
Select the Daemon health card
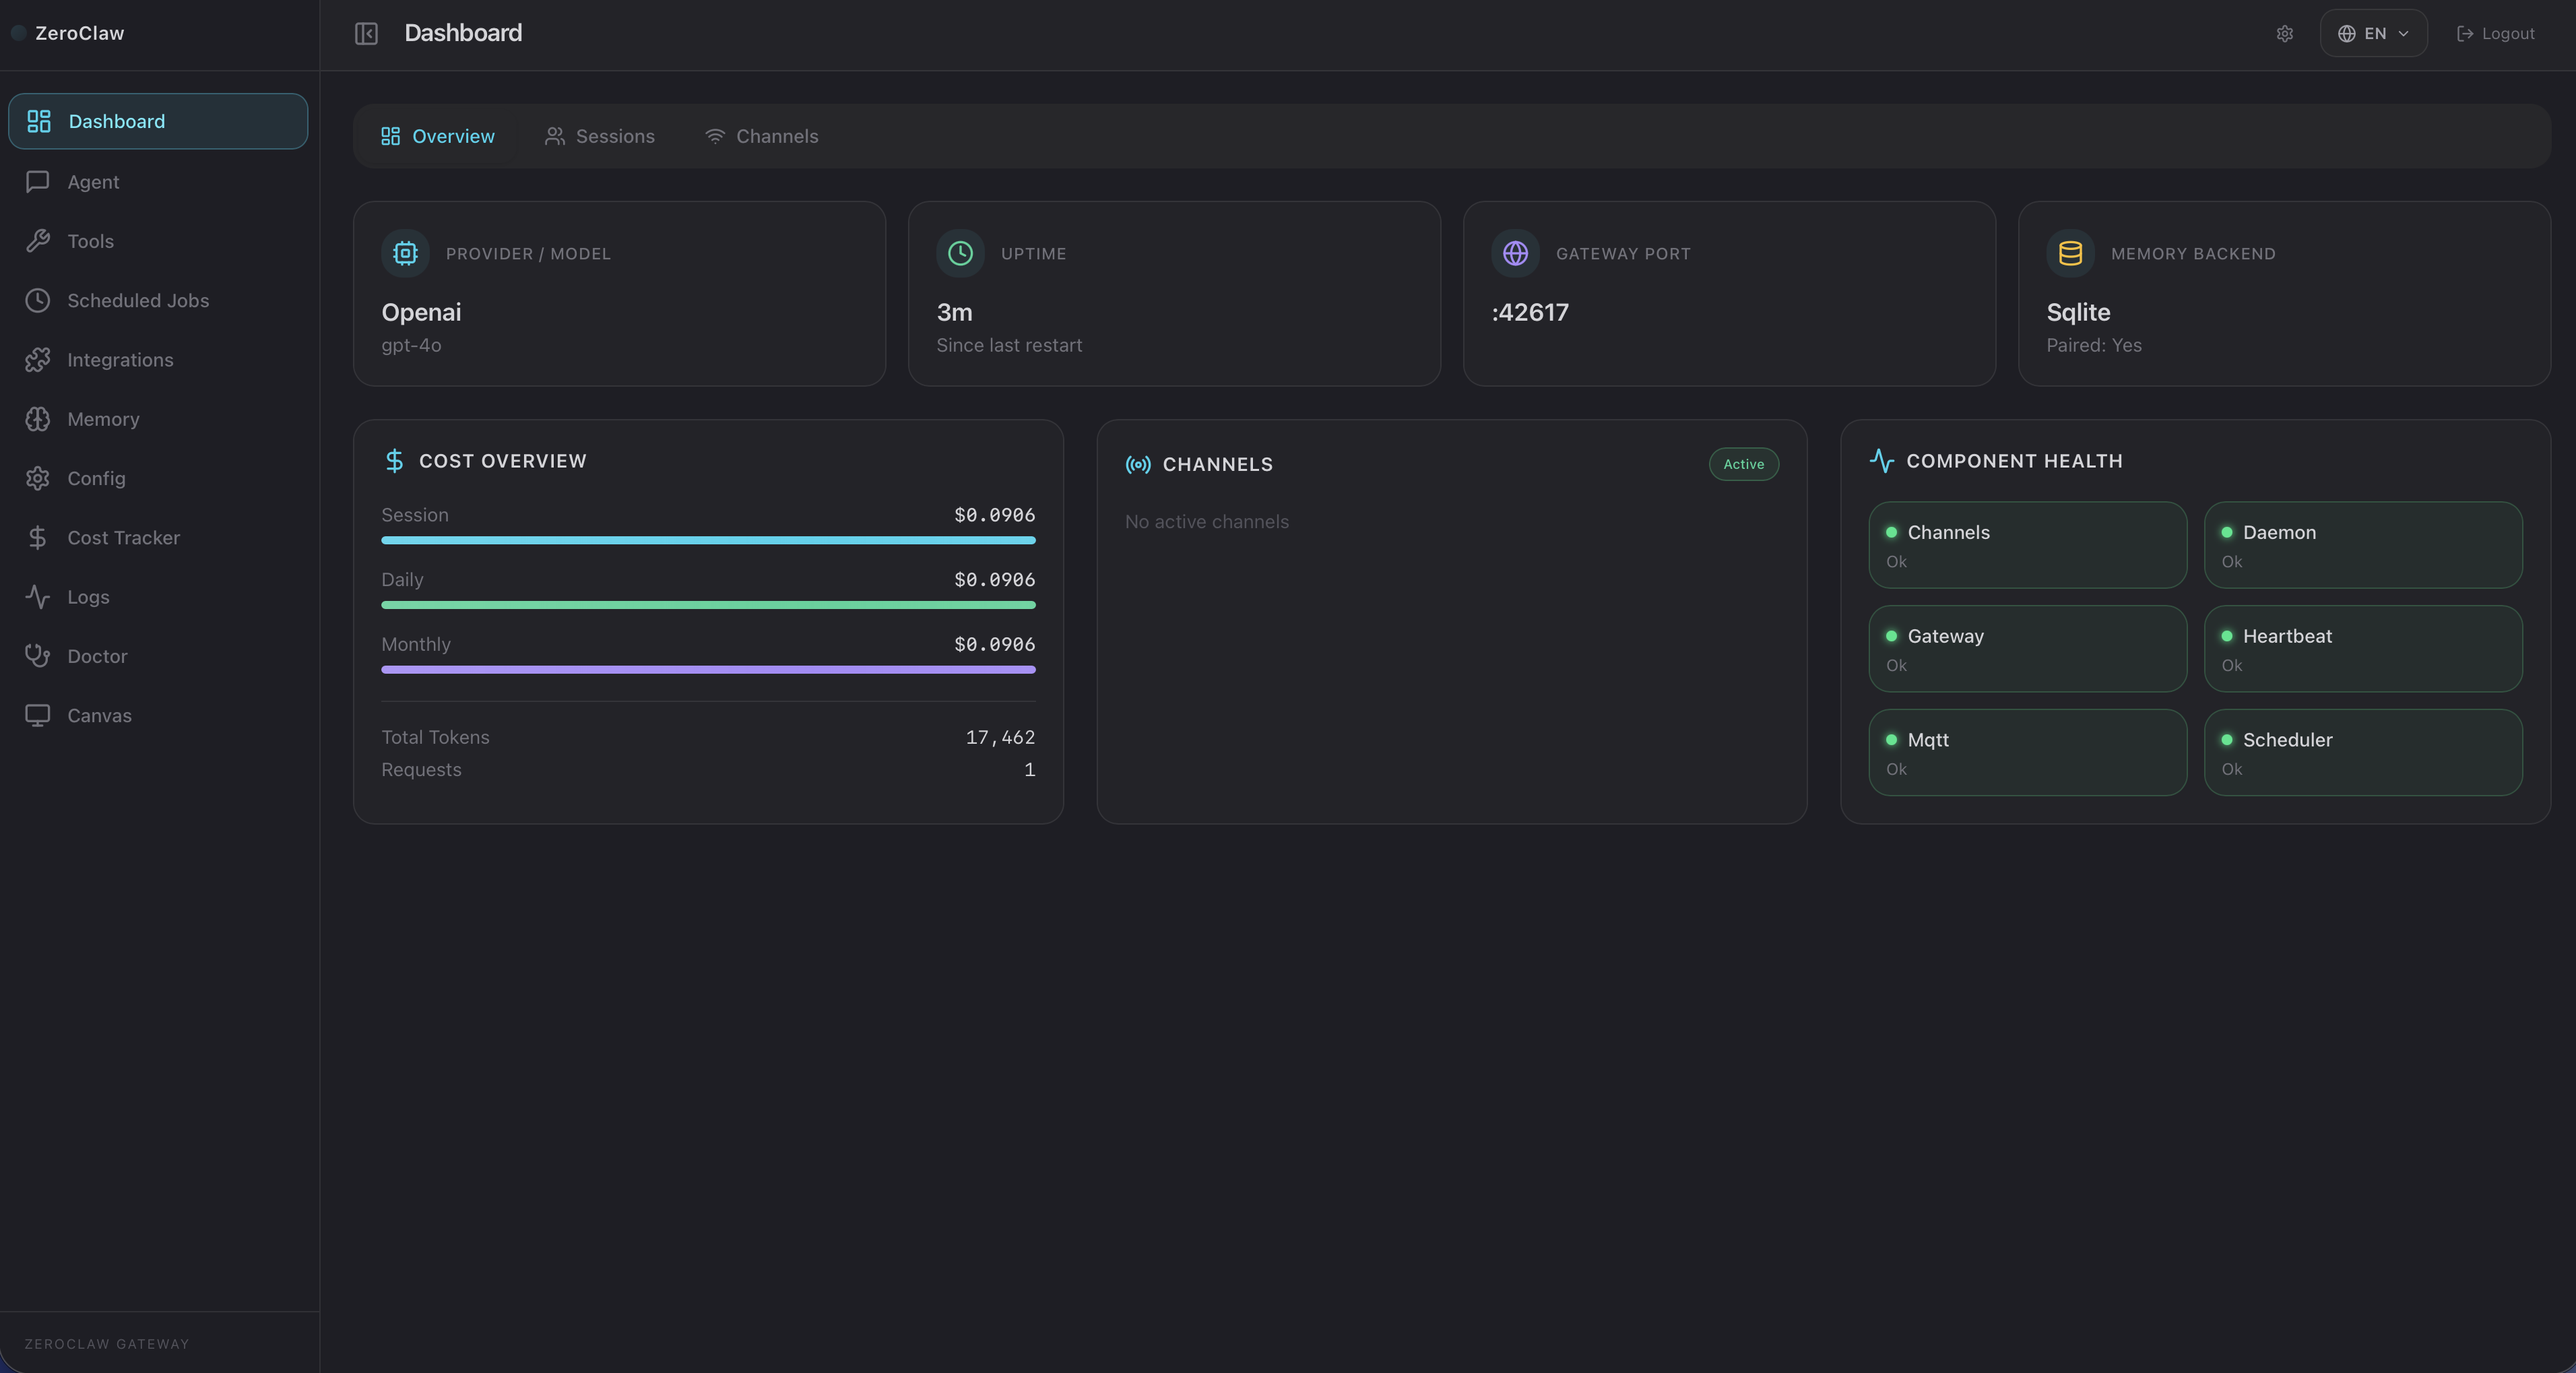(2363, 545)
